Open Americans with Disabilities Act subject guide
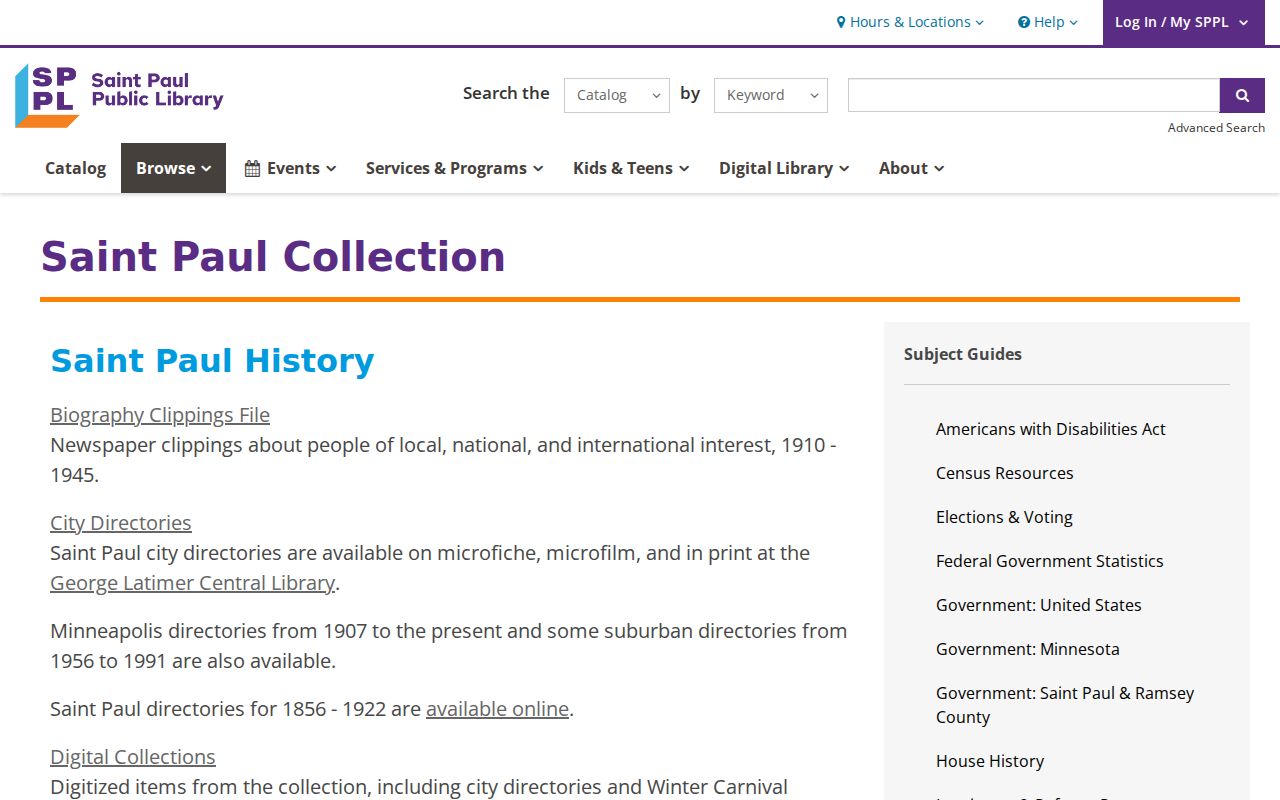Viewport: 1280px width, 800px height. [x=1051, y=429]
